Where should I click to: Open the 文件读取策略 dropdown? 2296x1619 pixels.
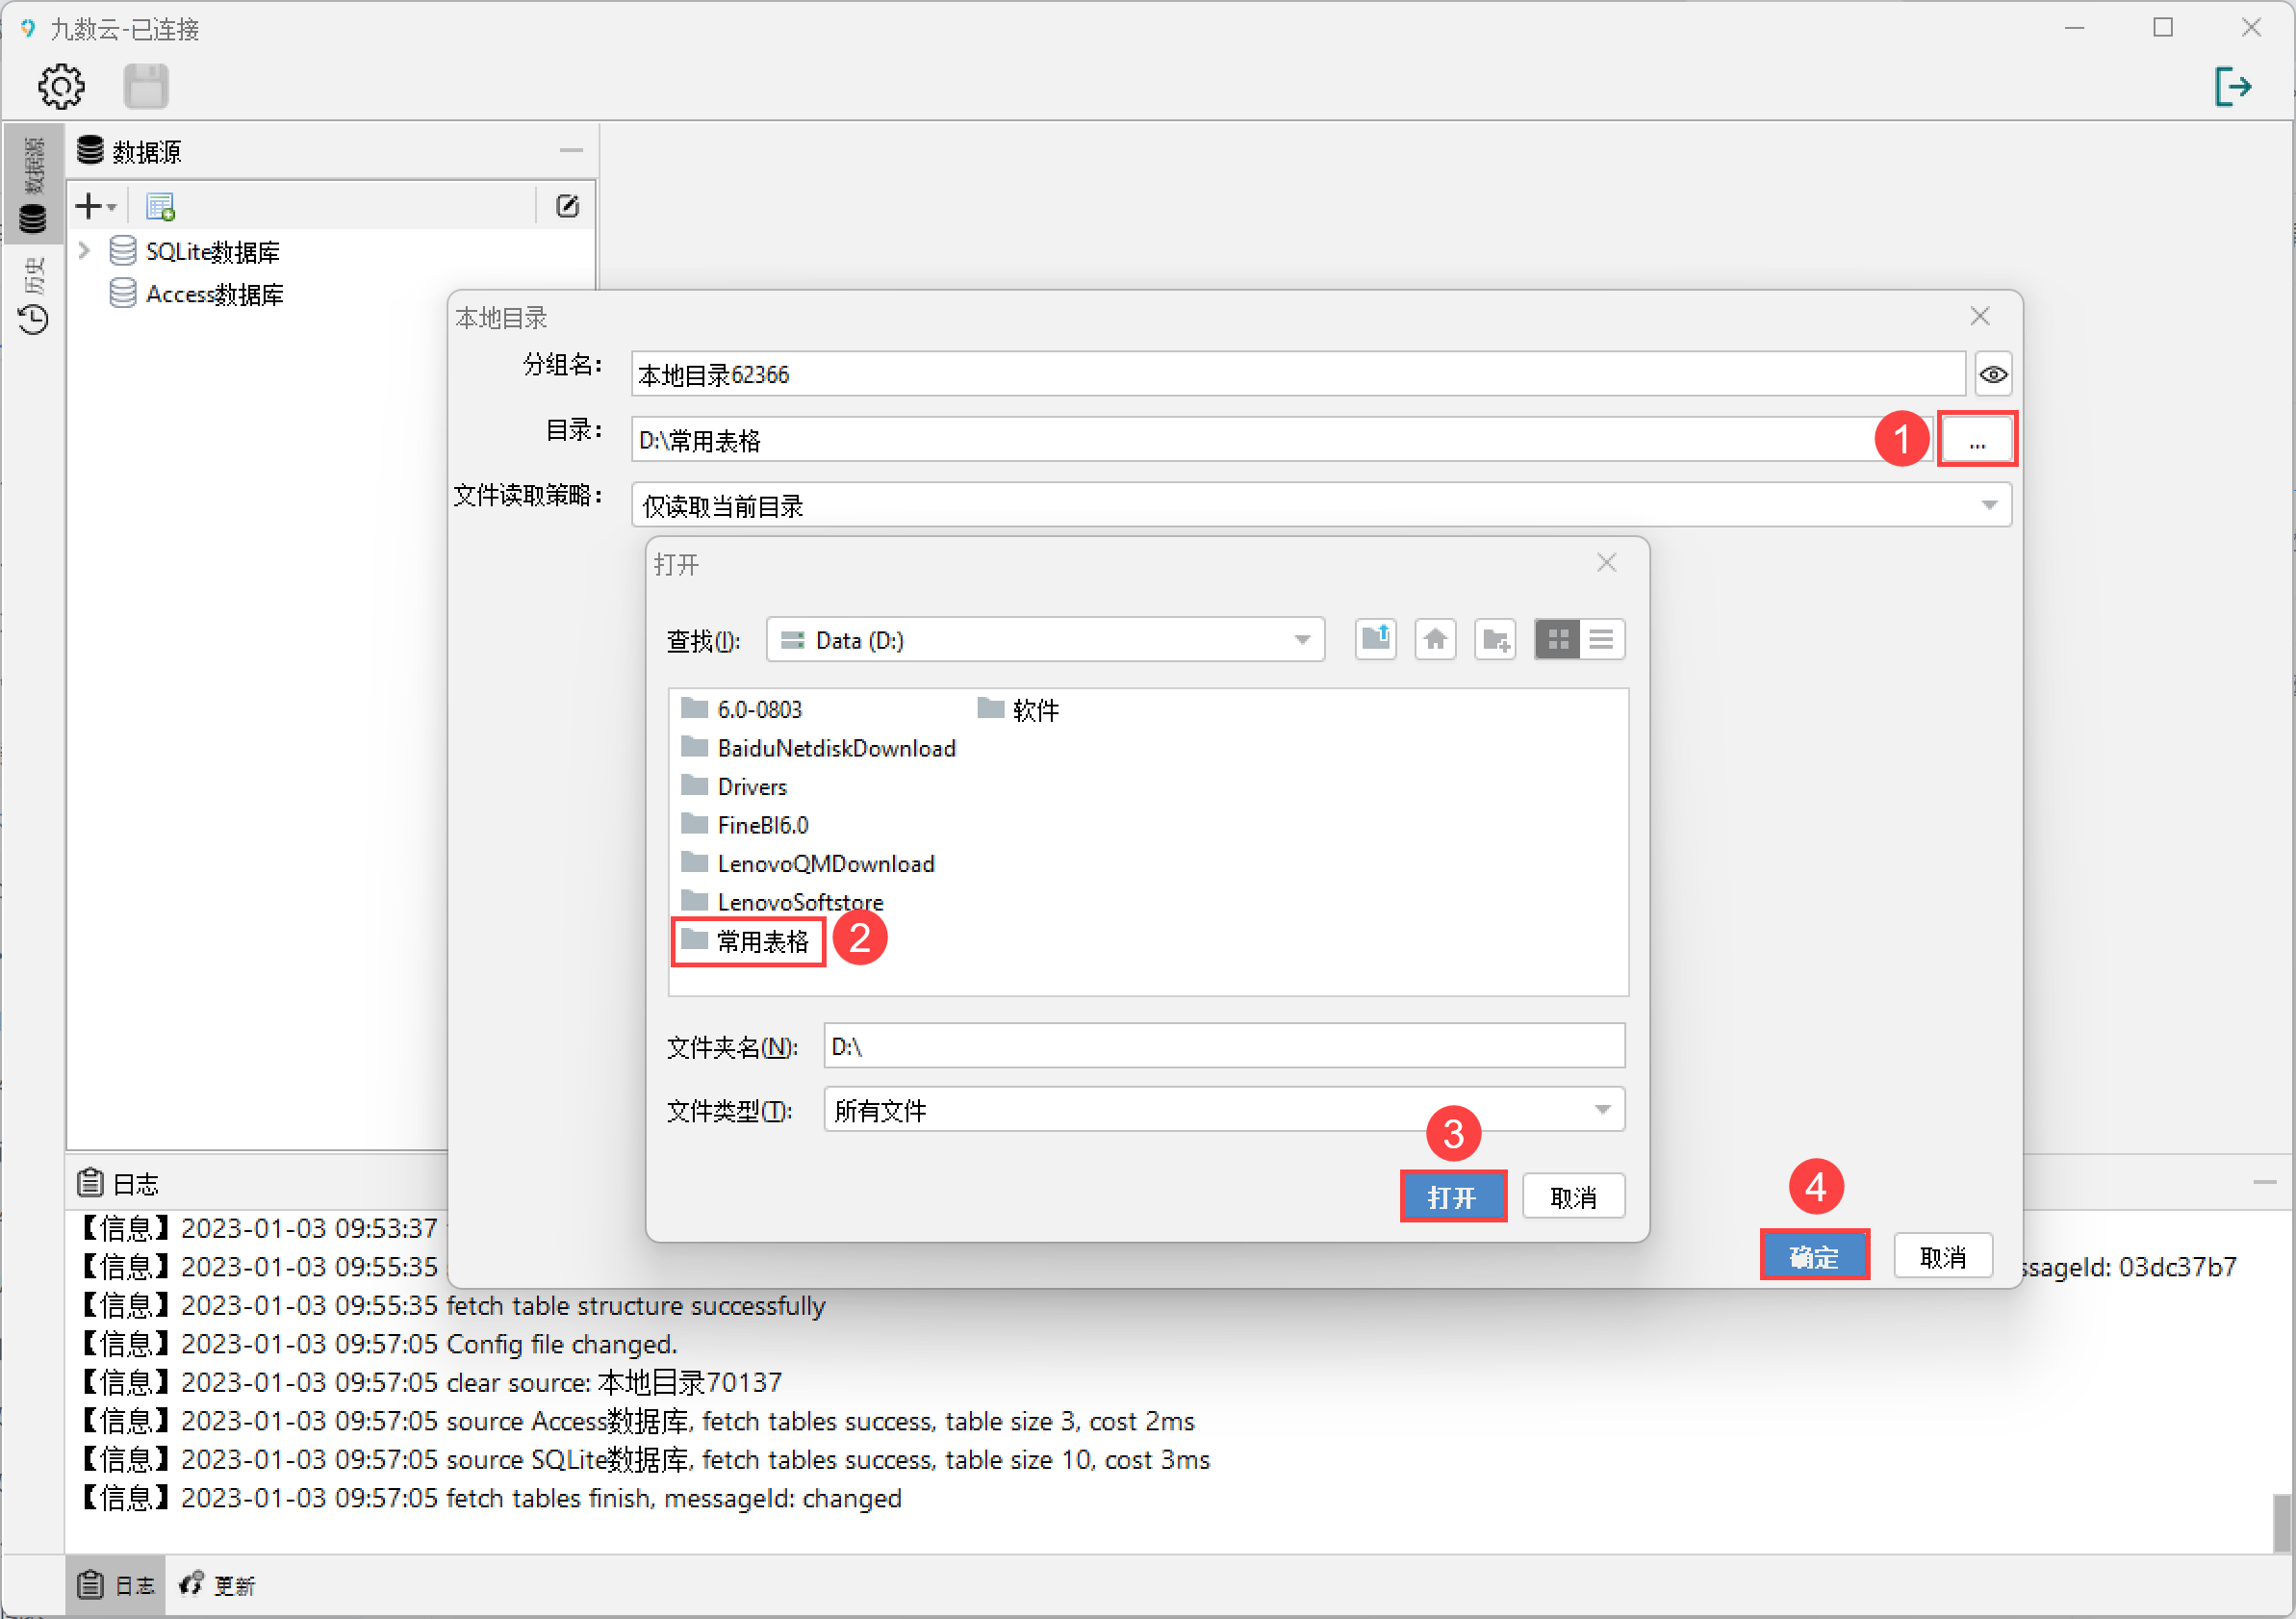(x=1988, y=506)
